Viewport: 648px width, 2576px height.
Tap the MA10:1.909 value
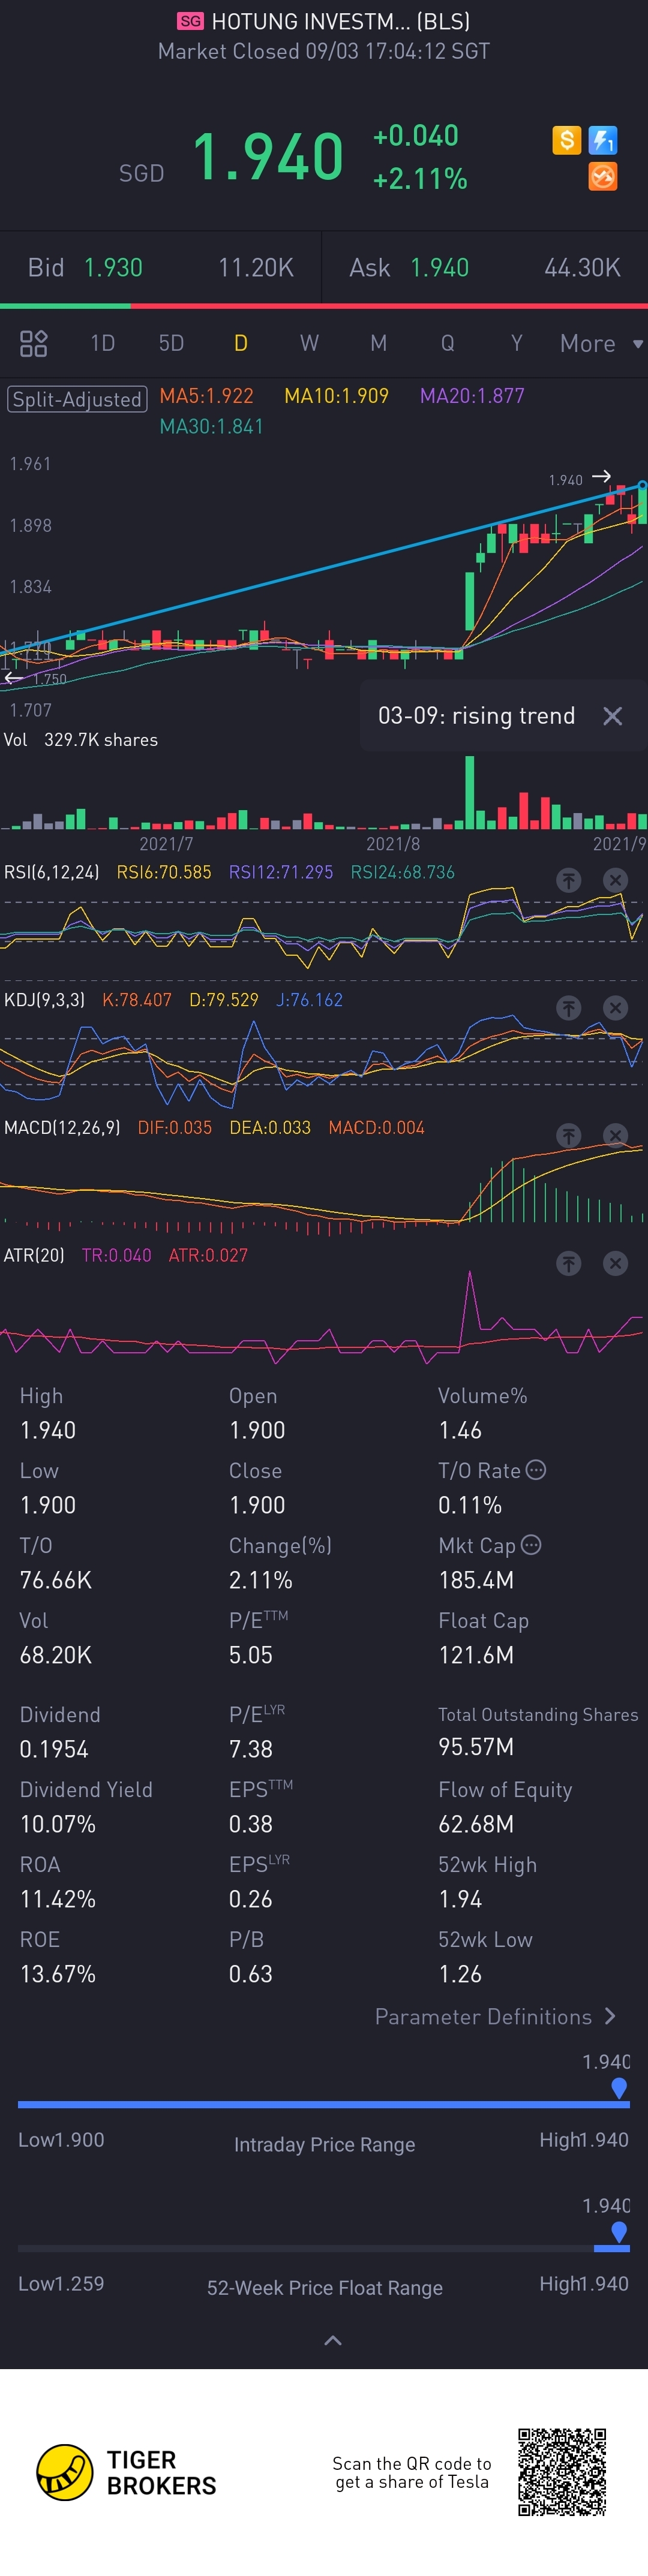(x=336, y=396)
